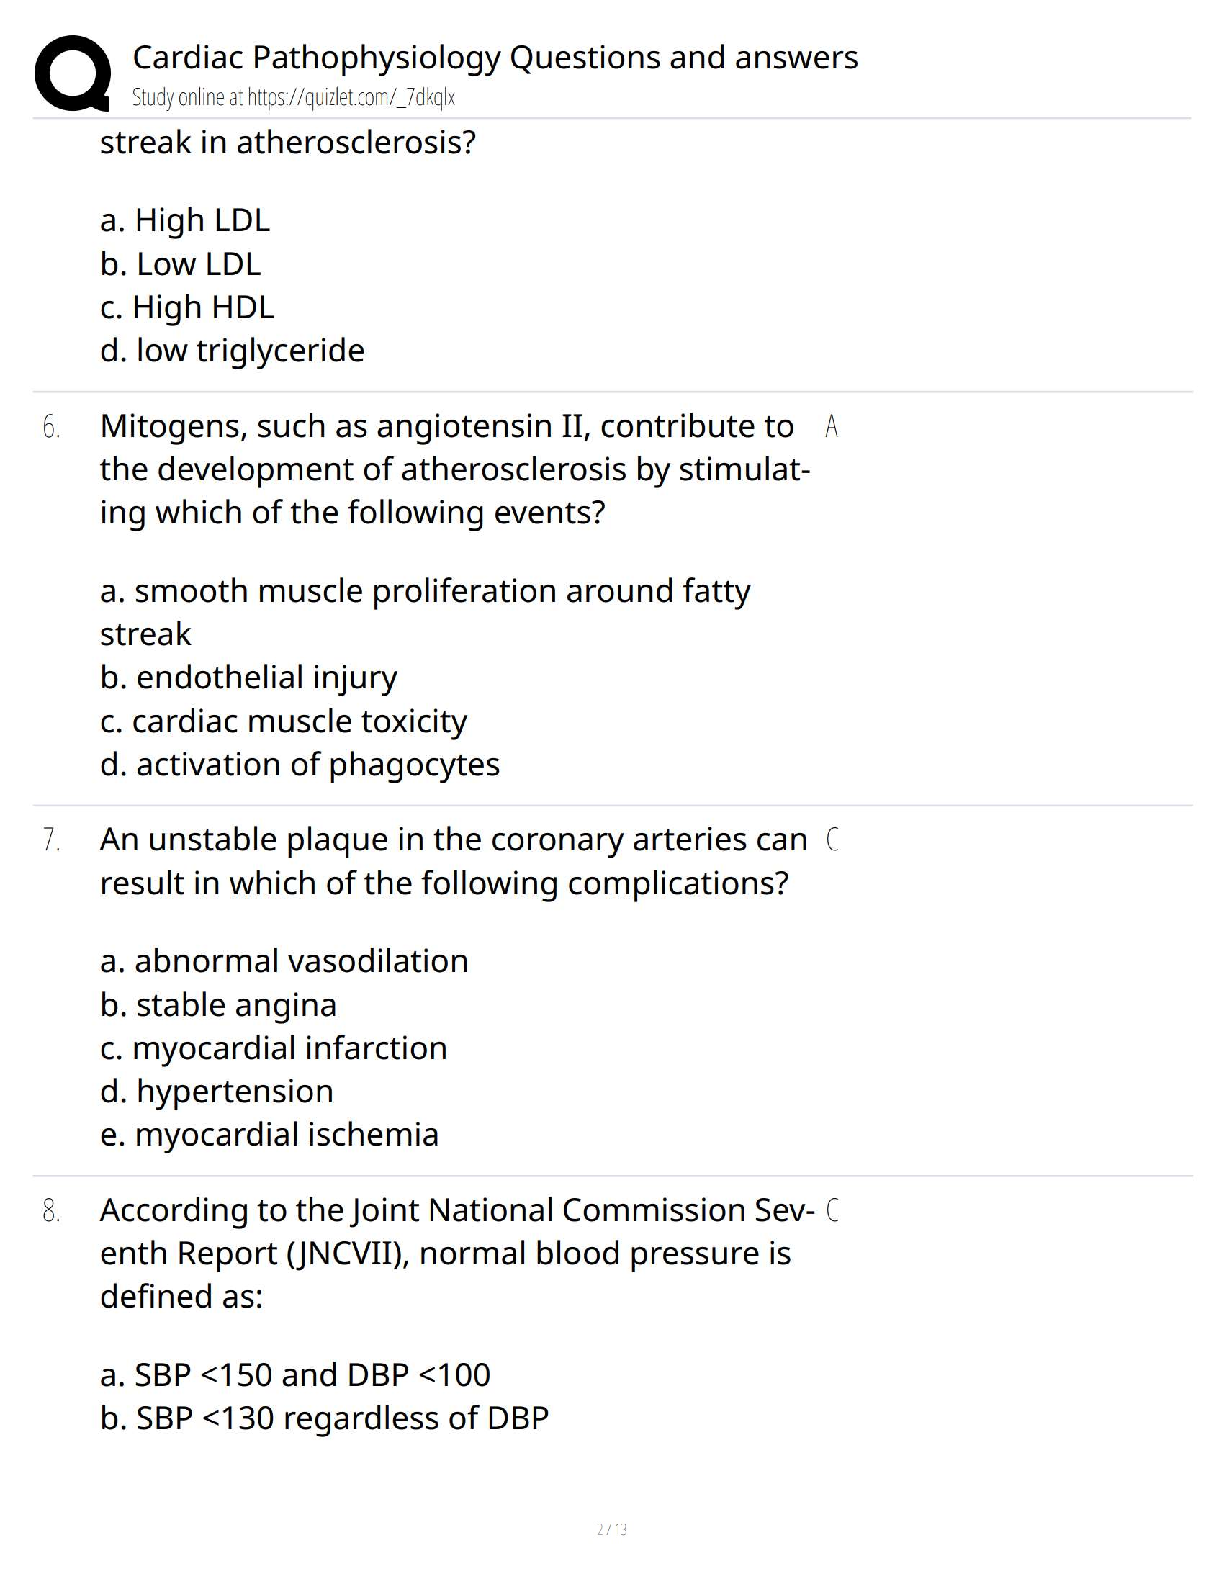Pick 'd. activation of phagocytes' option
Screen dimensions: 1224x1584
pos(300,764)
